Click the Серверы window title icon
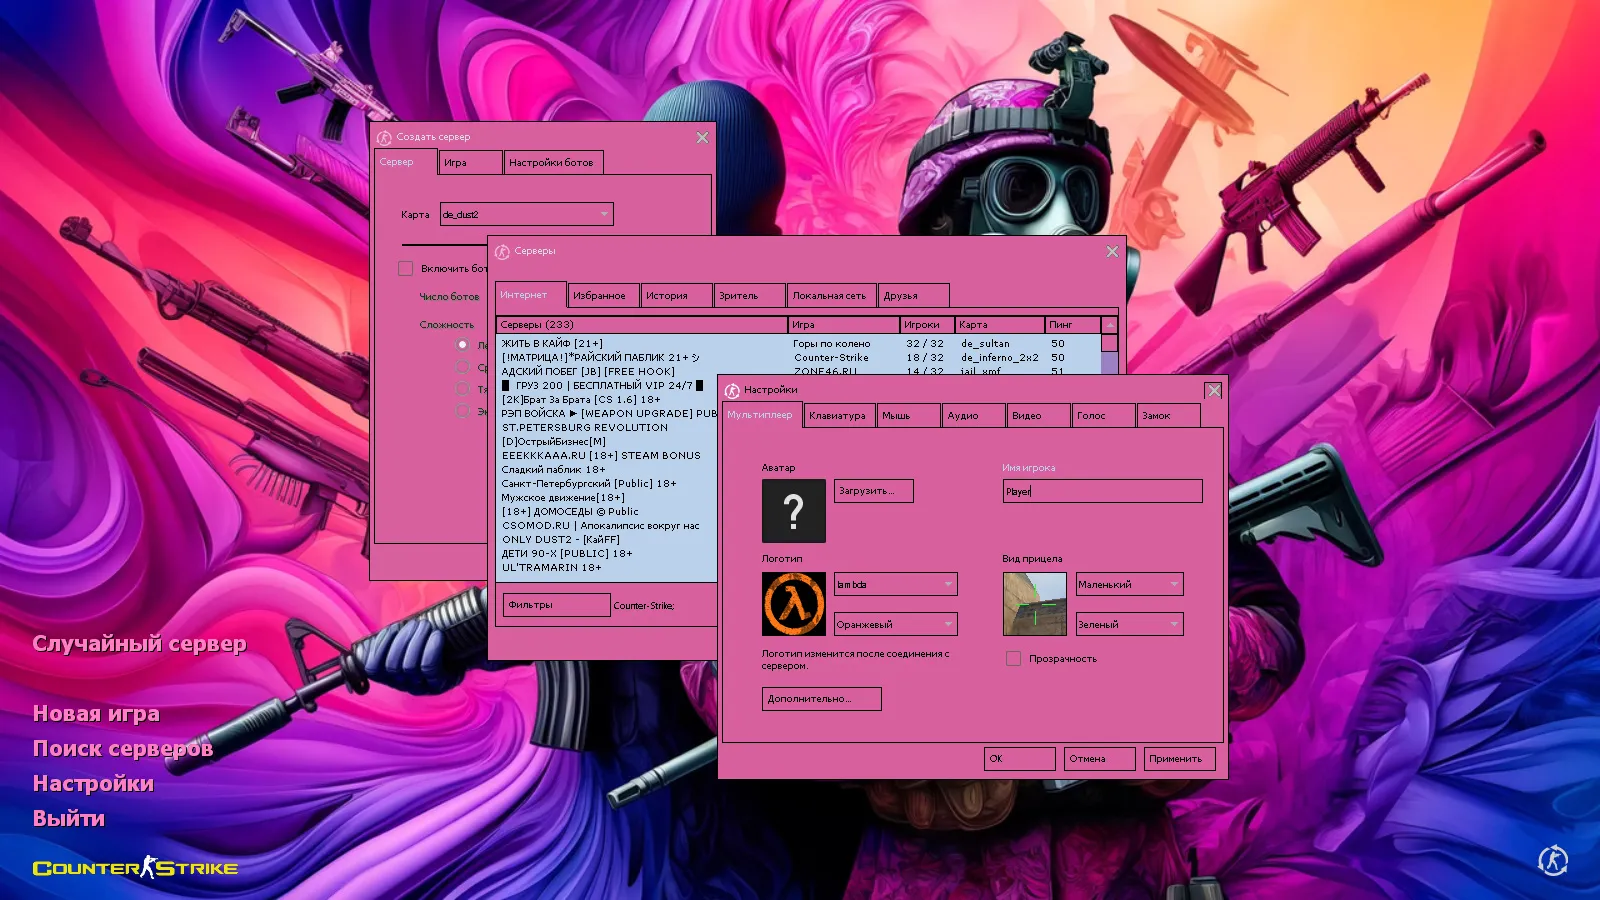 click(x=502, y=252)
